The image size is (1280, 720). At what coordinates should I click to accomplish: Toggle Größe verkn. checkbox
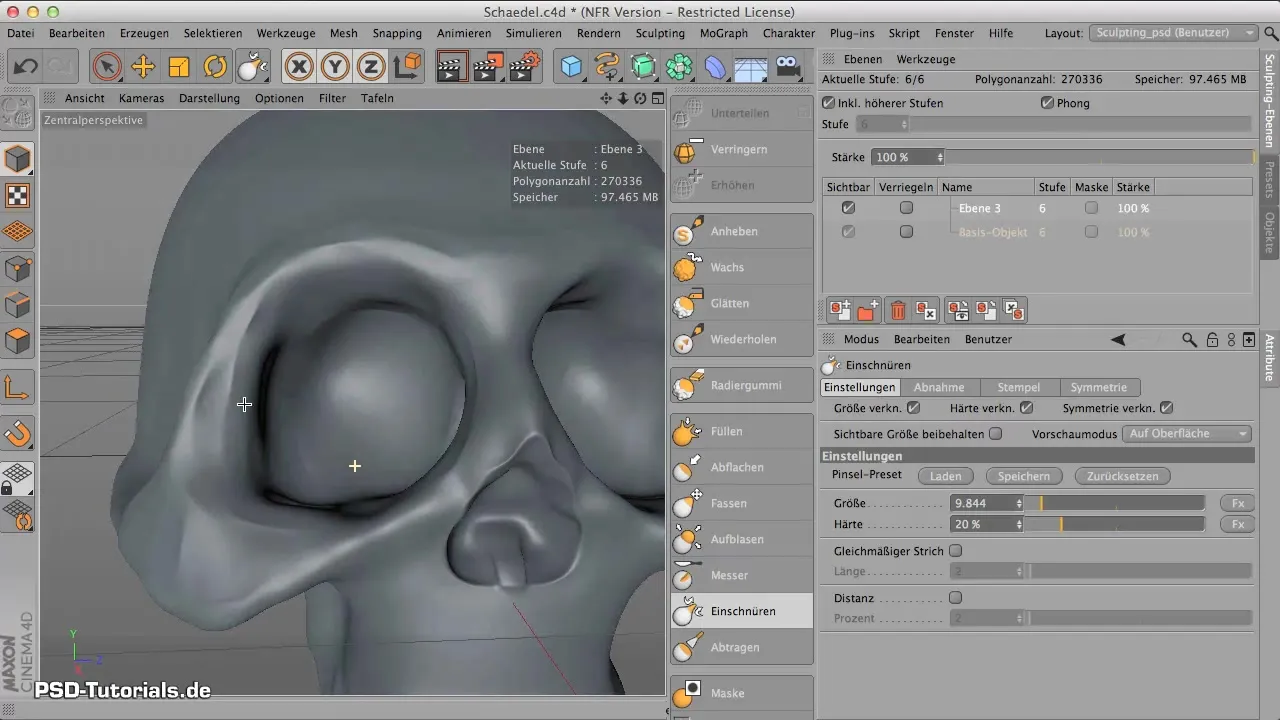click(913, 408)
